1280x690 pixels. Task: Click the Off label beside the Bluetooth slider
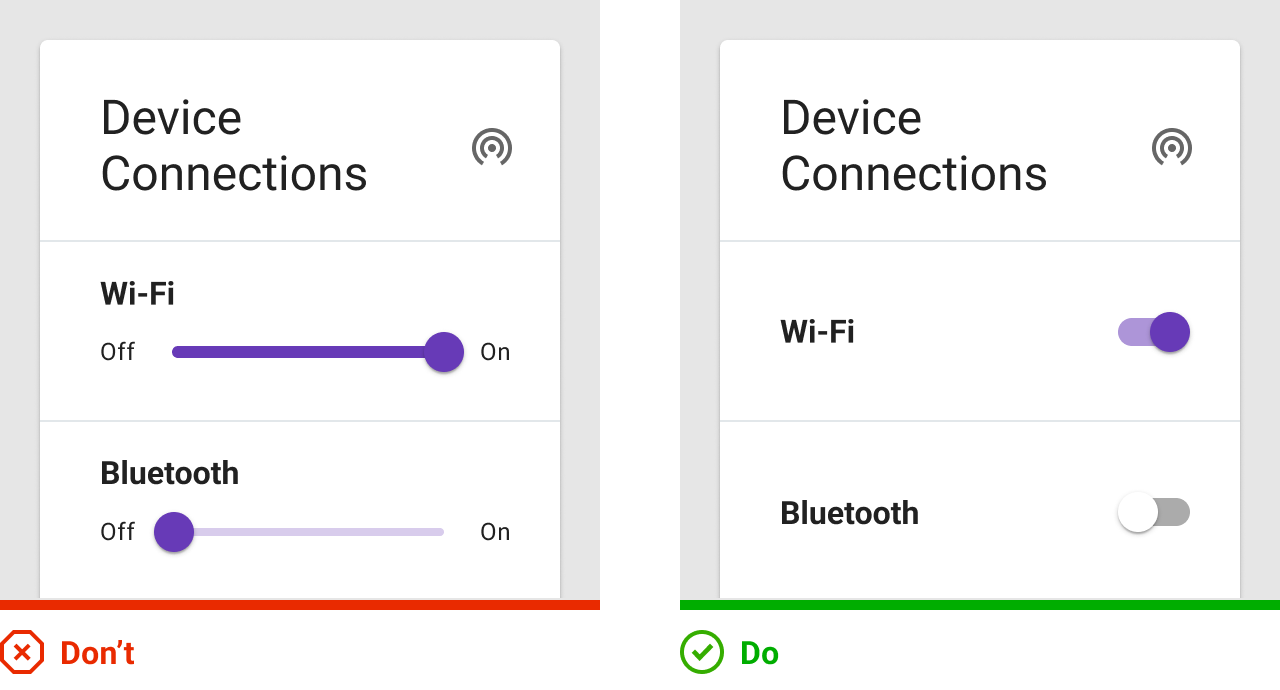[118, 532]
